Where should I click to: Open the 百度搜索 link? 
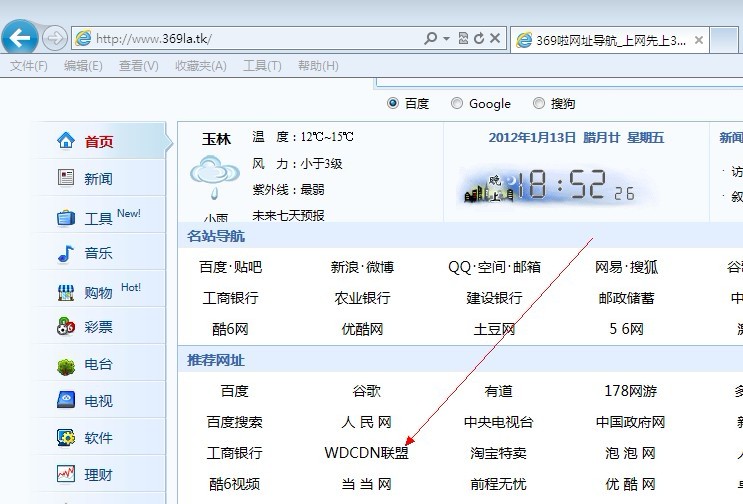(235, 422)
